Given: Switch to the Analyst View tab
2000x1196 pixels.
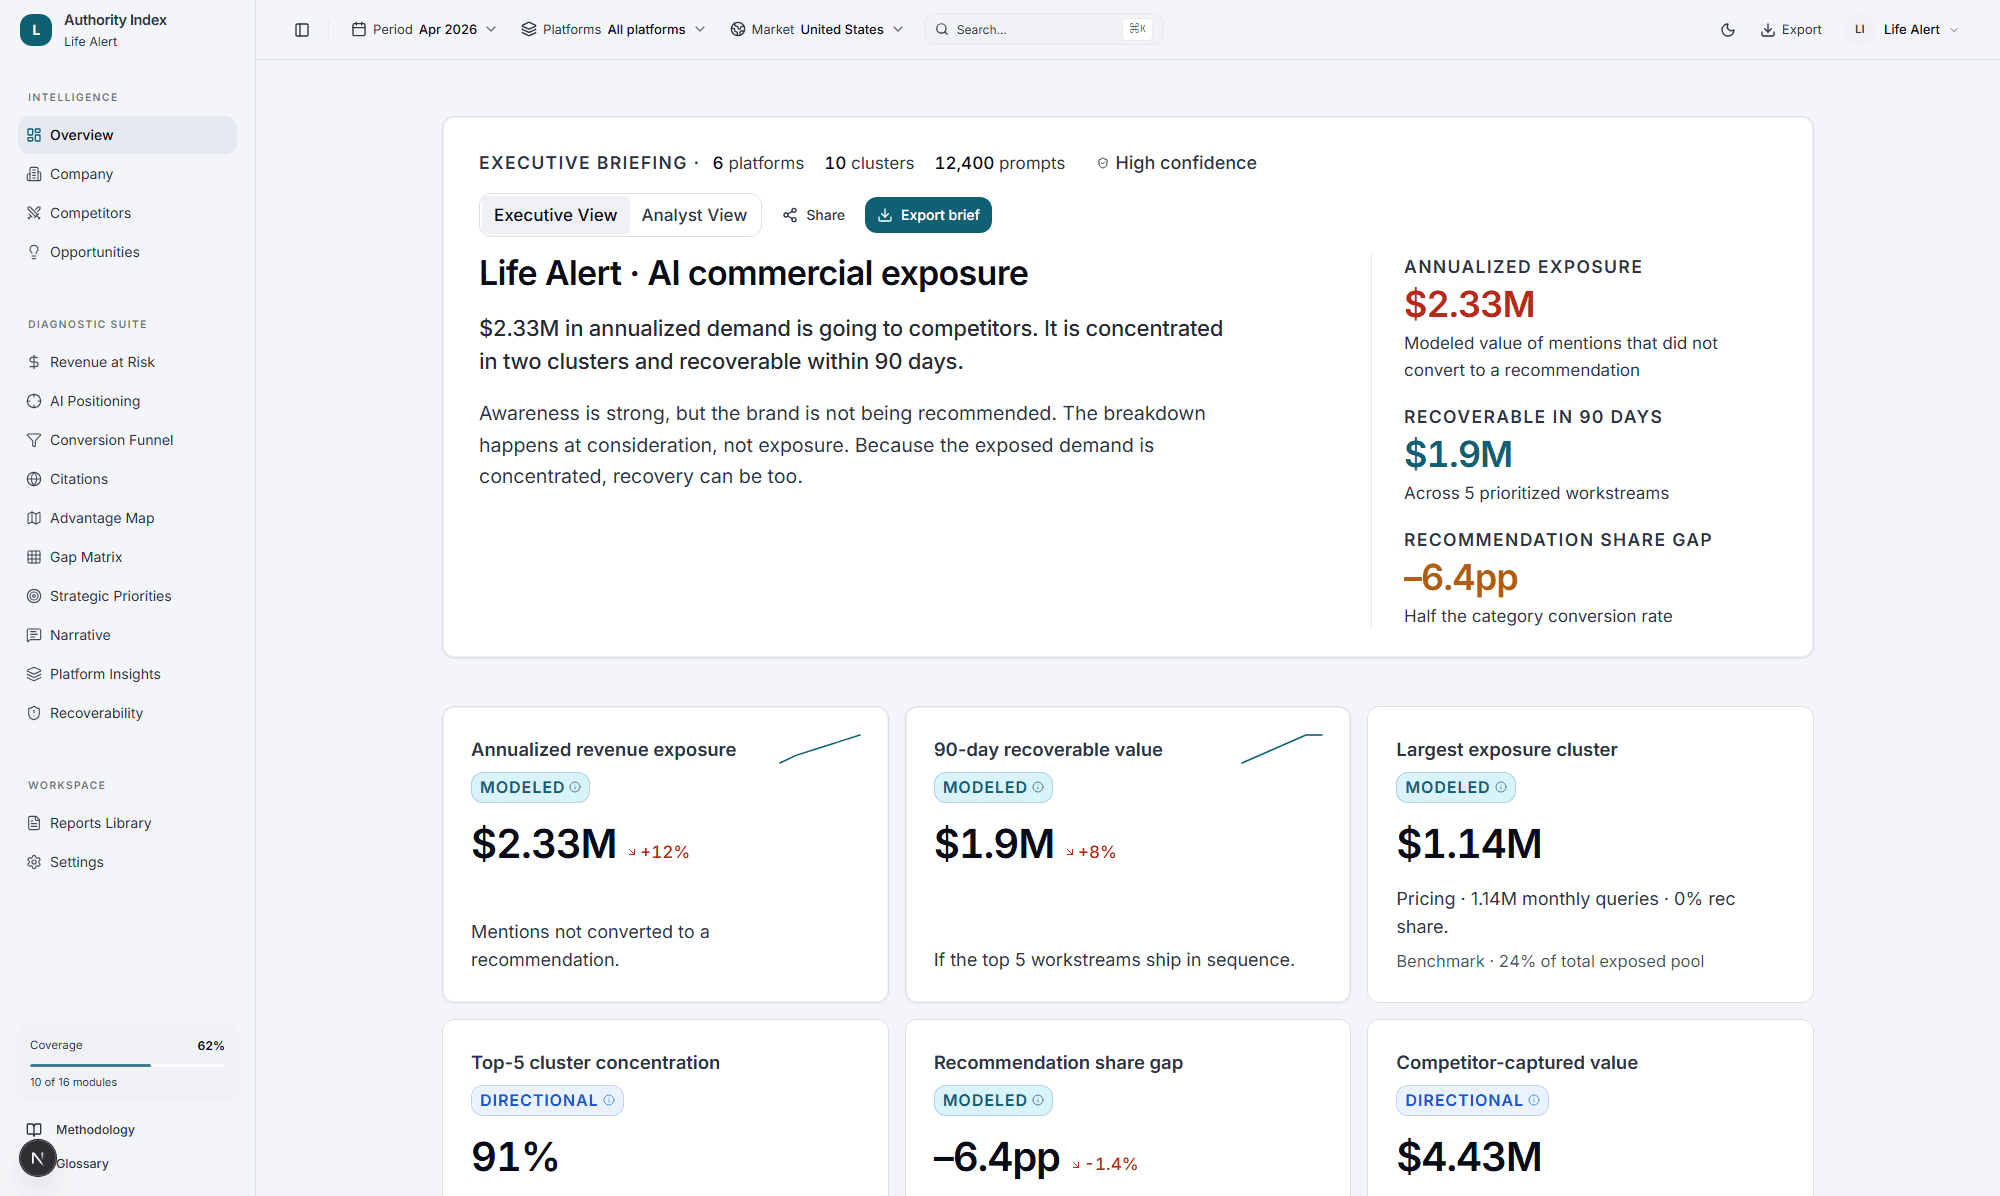Looking at the screenshot, I should pyautogui.click(x=694, y=215).
